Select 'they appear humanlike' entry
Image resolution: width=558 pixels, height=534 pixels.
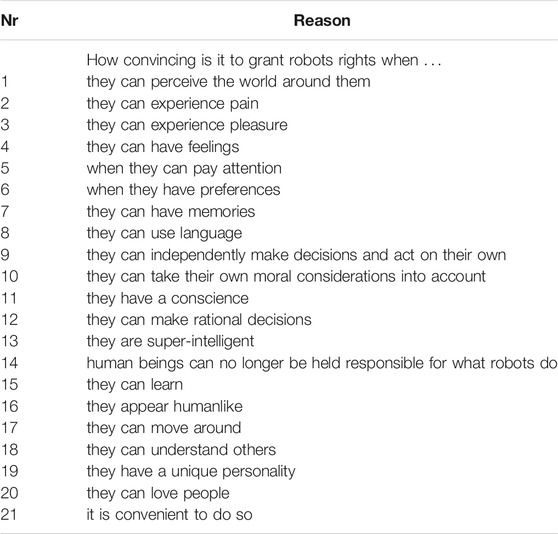coord(165,407)
